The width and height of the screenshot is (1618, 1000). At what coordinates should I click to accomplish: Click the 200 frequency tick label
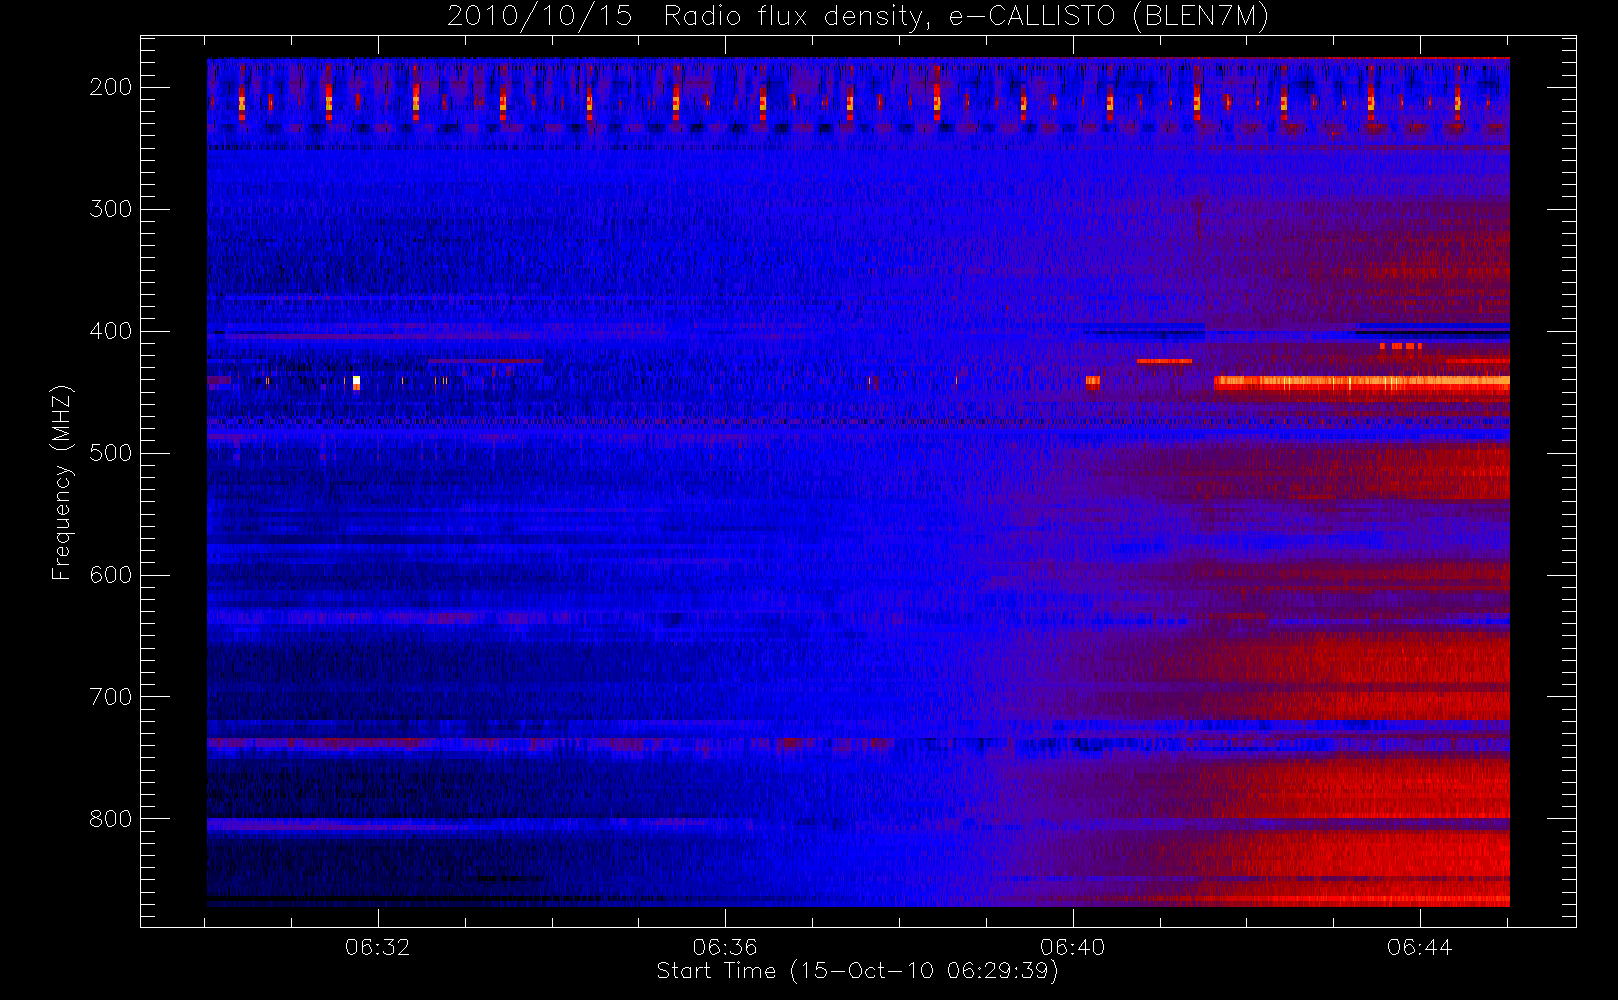pos(111,87)
